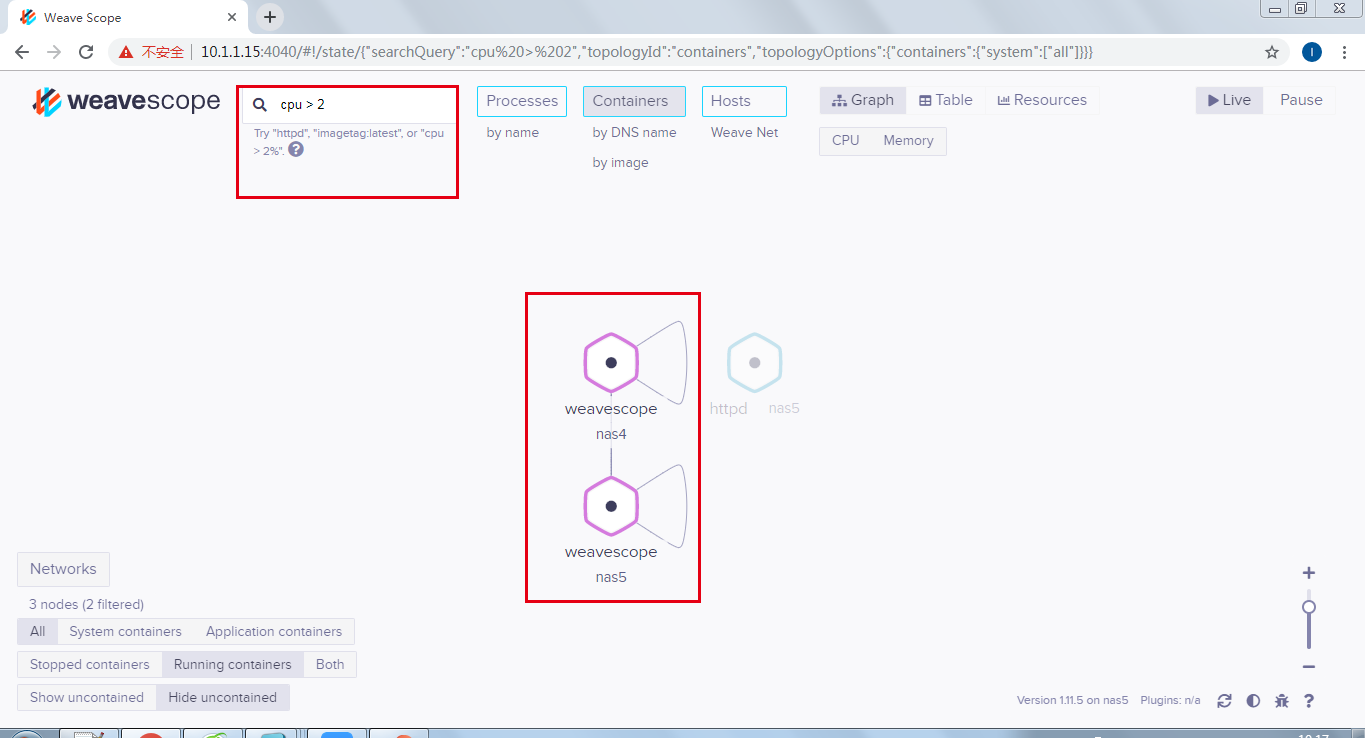The height and width of the screenshot is (738, 1365).
Task: Choose Hide uncontained option
Action: pos(222,698)
